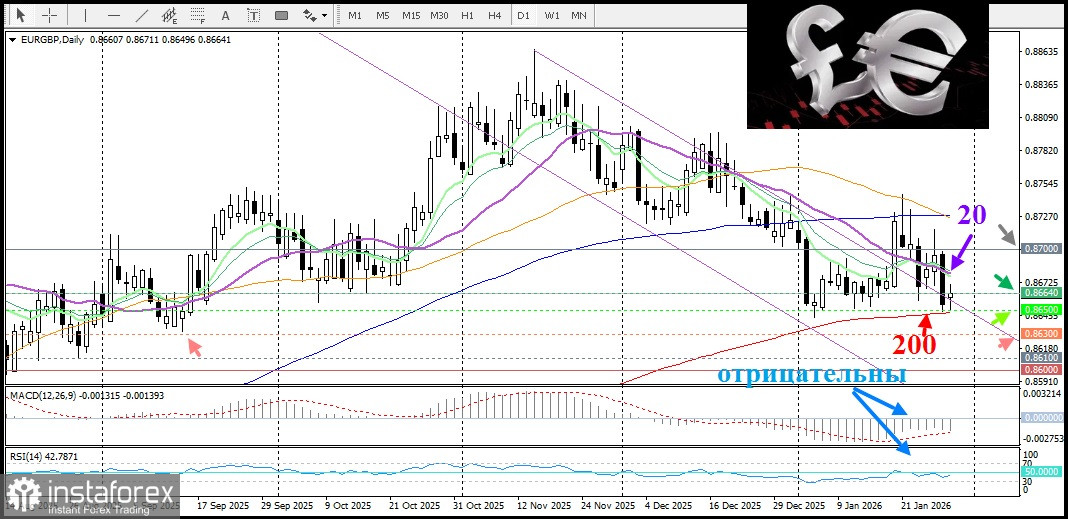Pick the Trendline drawing tool
The width and height of the screenshot is (1068, 519).
(142, 14)
